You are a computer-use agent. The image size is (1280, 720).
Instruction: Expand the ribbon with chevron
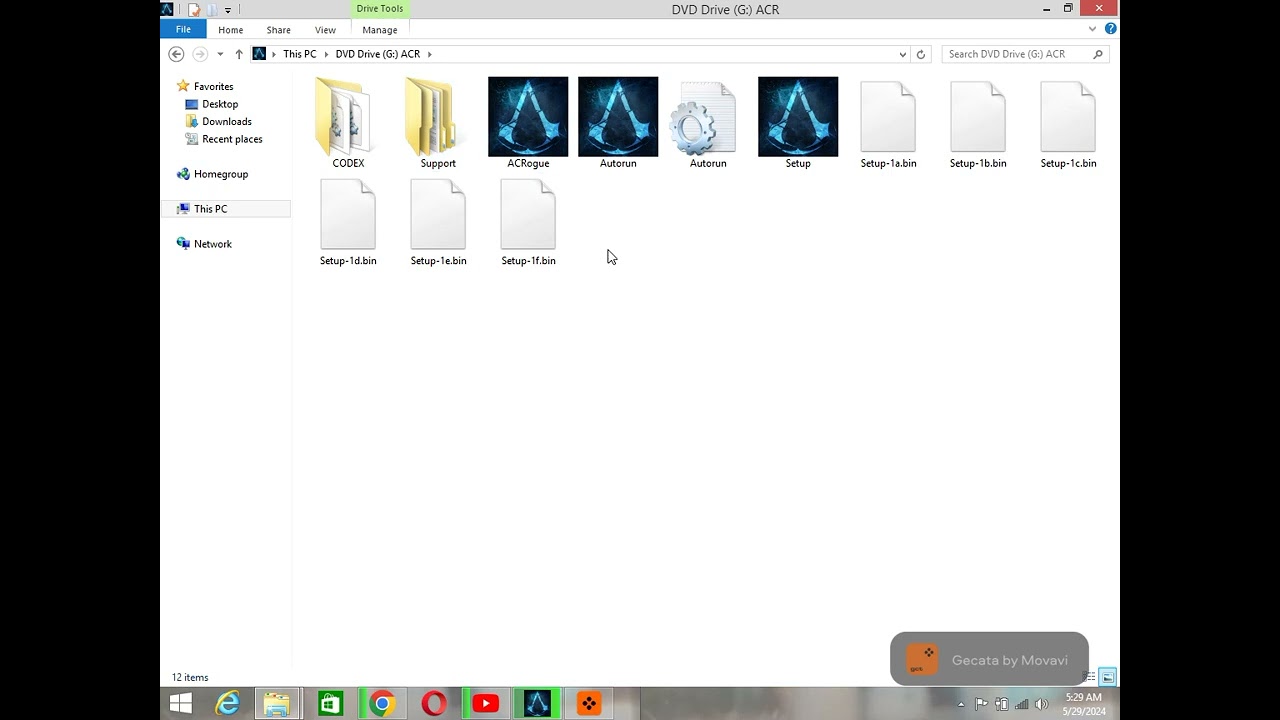click(1092, 29)
